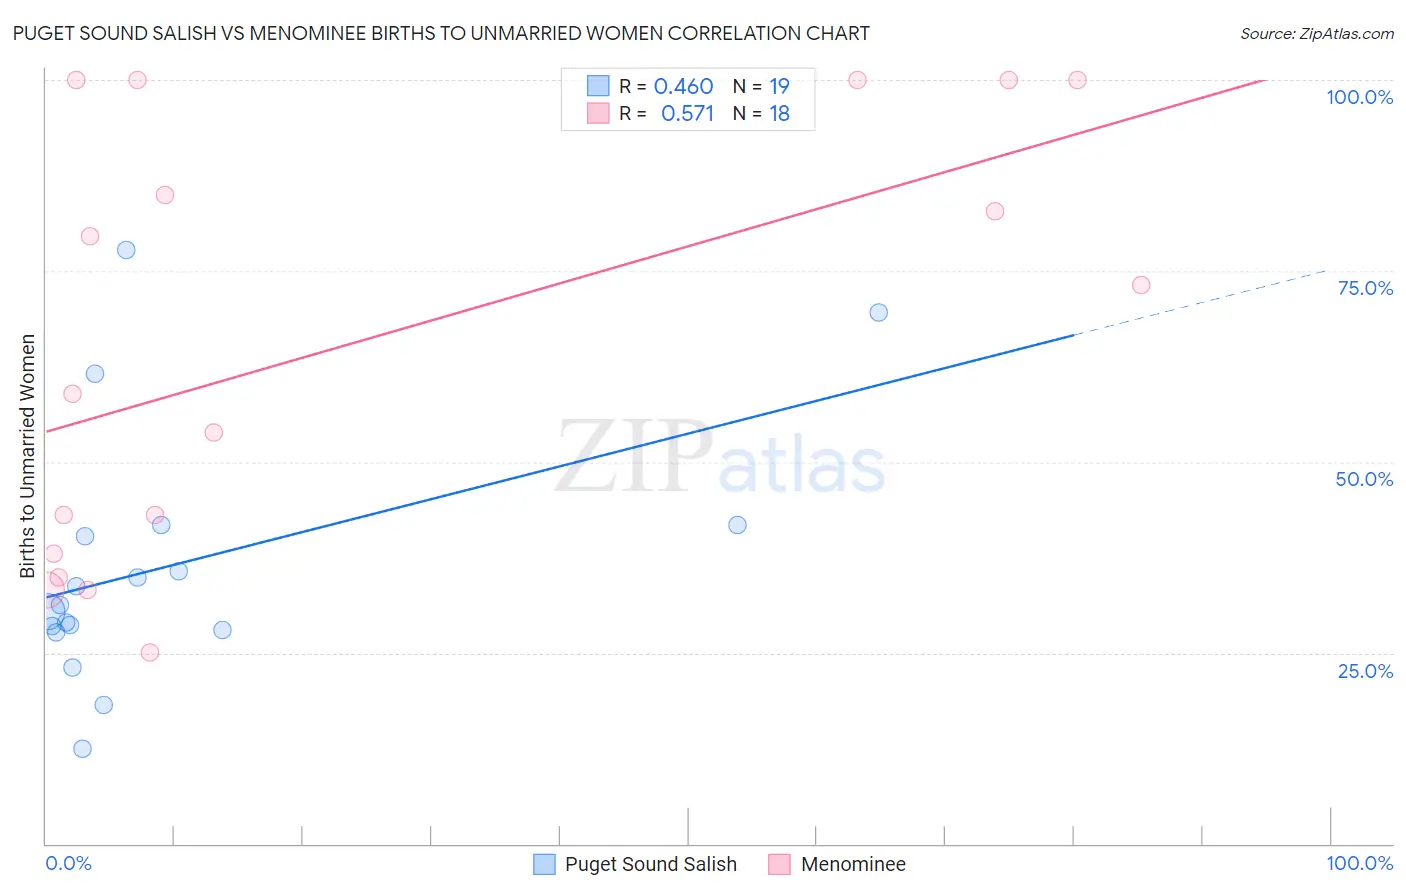Viewport: 1406px width, 892px height.
Task: Click the pink swatch beside R = 0.571
Action: (598, 113)
